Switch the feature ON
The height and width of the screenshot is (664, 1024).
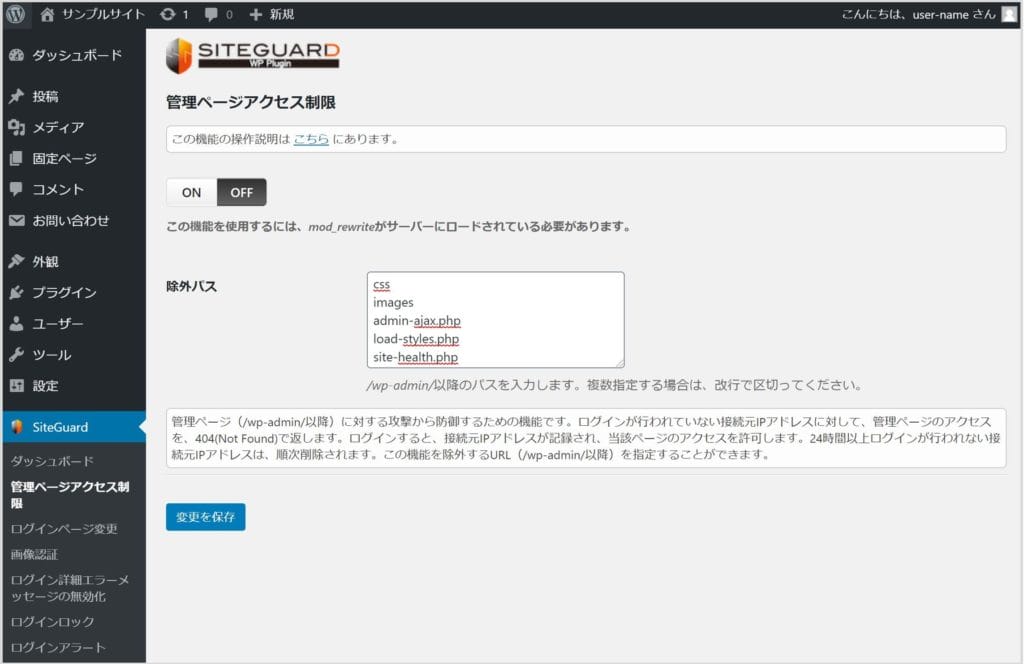tap(191, 193)
